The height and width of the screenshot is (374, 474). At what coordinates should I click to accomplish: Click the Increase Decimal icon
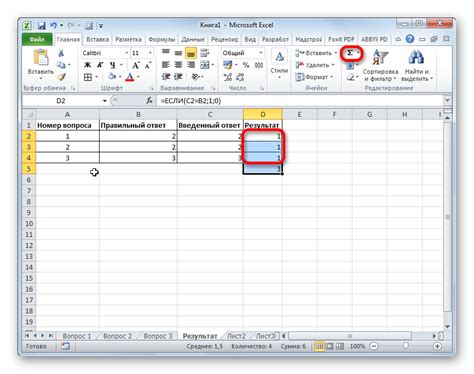pyautogui.click(x=228, y=77)
